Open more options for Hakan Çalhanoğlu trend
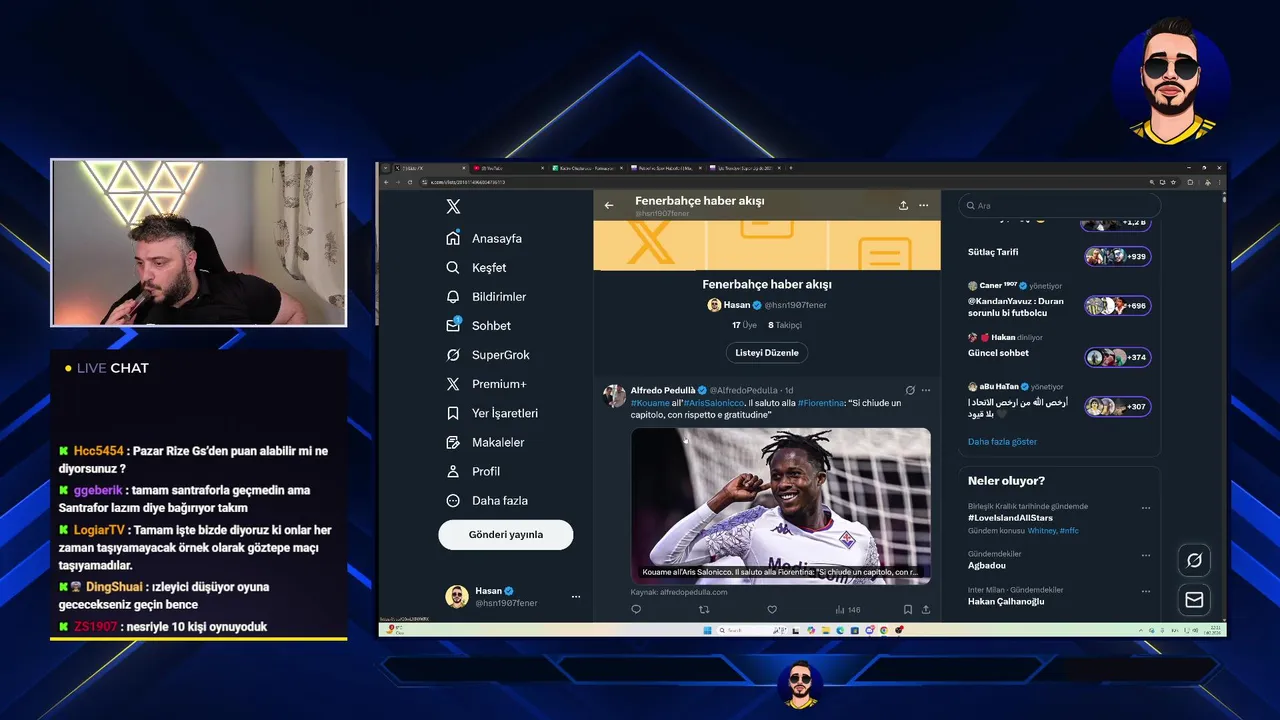This screenshot has width=1280, height=720. (1146, 590)
